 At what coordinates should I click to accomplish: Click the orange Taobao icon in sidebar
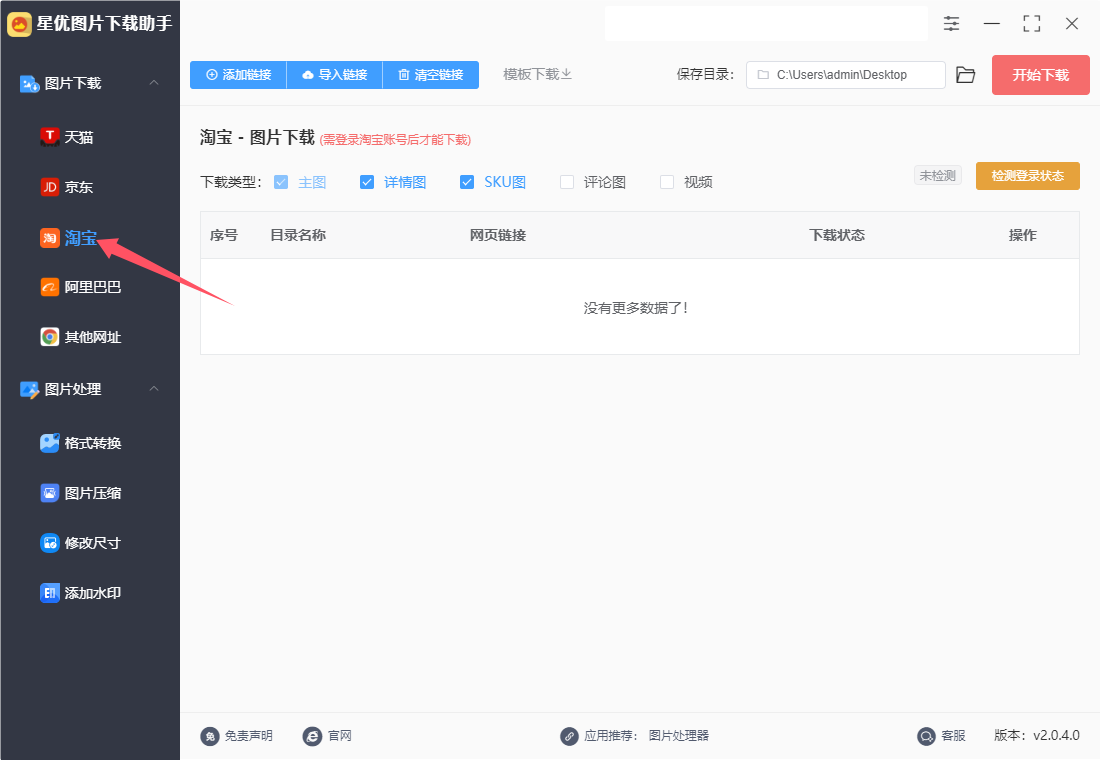(x=49, y=238)
